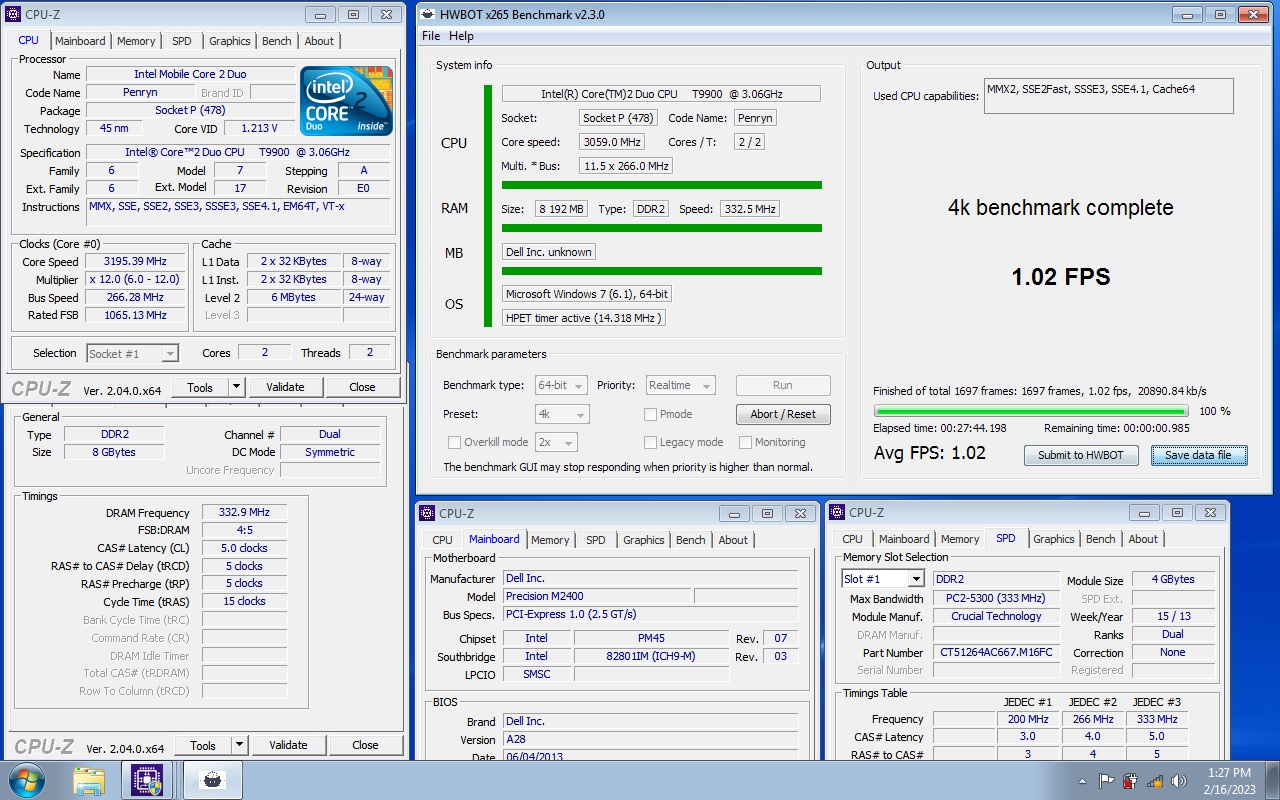Click the Show desktop strip
Screen dimensions: 1280x800
pyautogui.click(x=1272, y=781)
